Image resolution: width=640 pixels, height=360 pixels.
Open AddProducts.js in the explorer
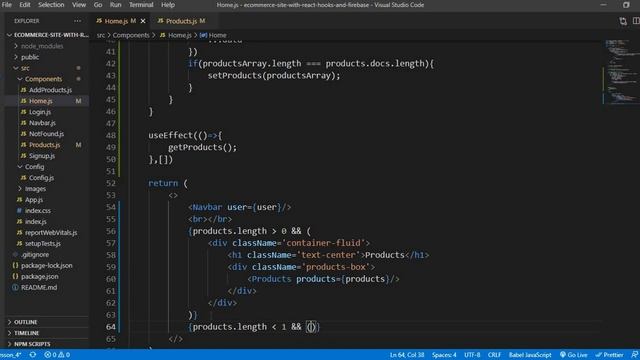click(50, 90)
